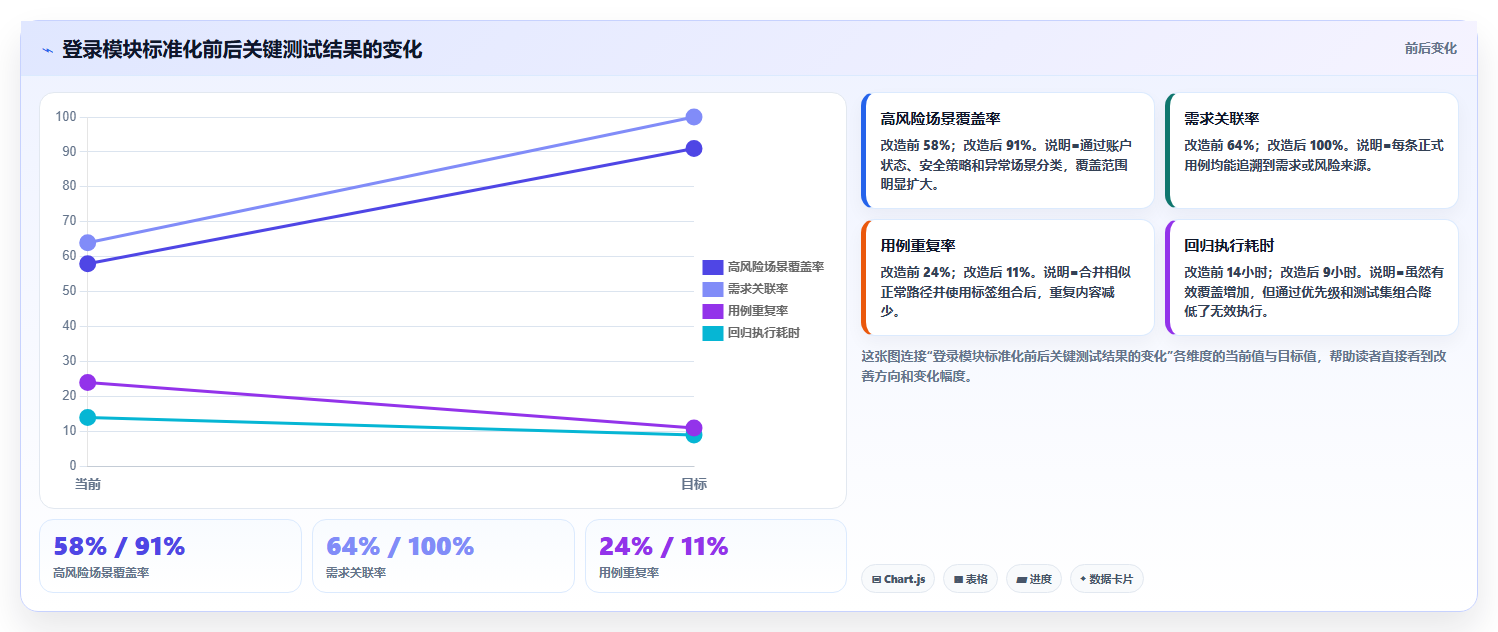The image size is (1498, 632).
Task: Click the star icon in 数据卡片 chip
Action: (x=1083, y=579)
